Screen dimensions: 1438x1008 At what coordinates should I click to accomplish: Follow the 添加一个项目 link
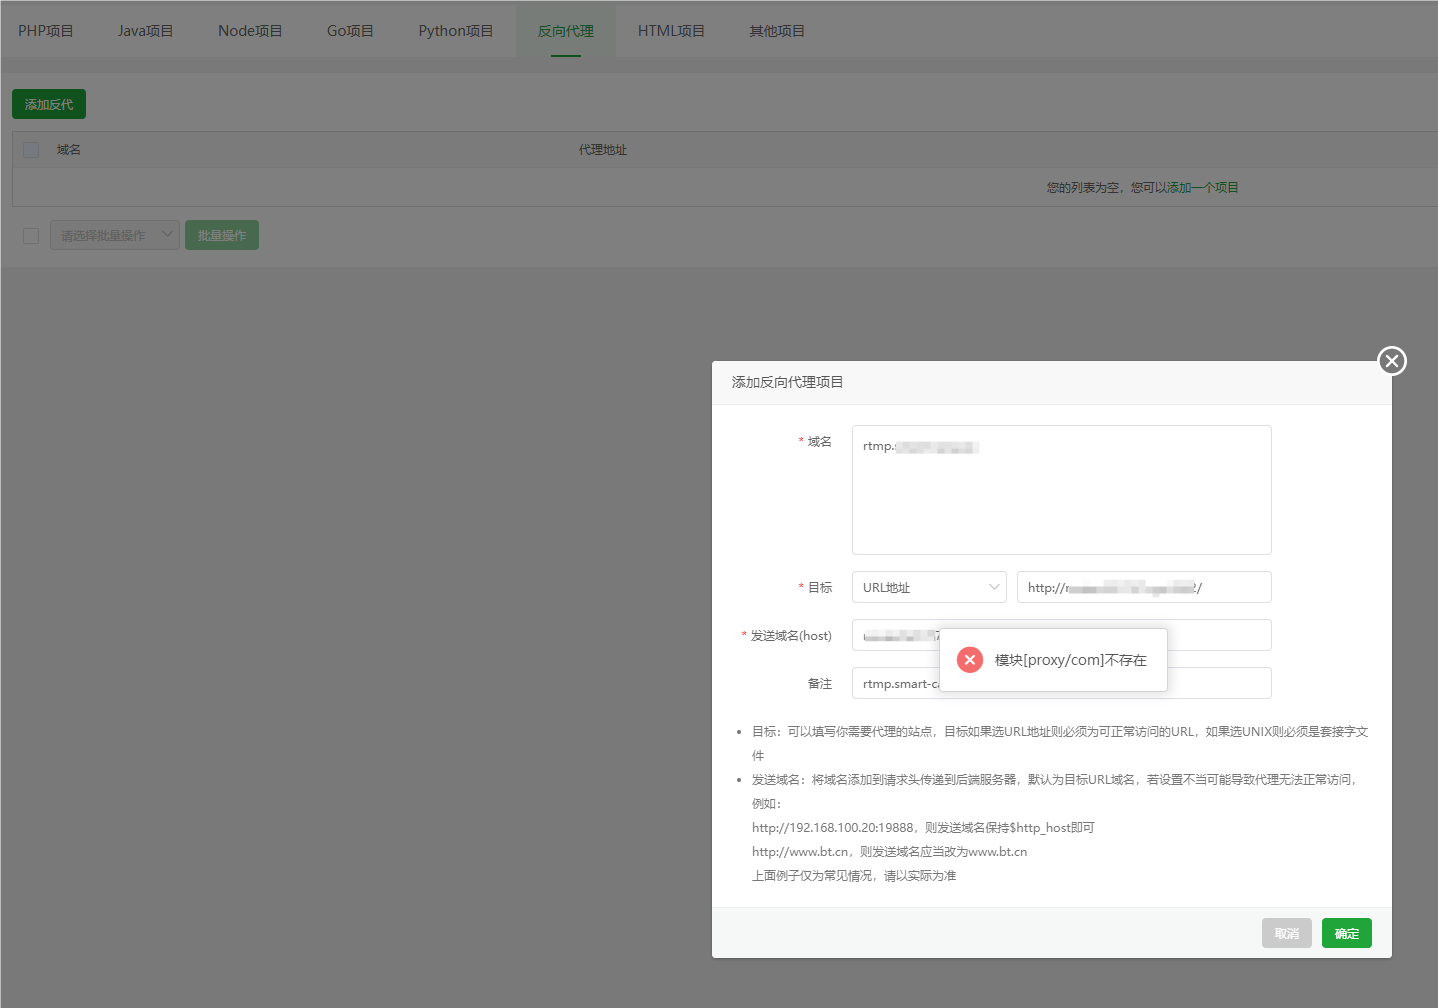tap(1203, 188)
